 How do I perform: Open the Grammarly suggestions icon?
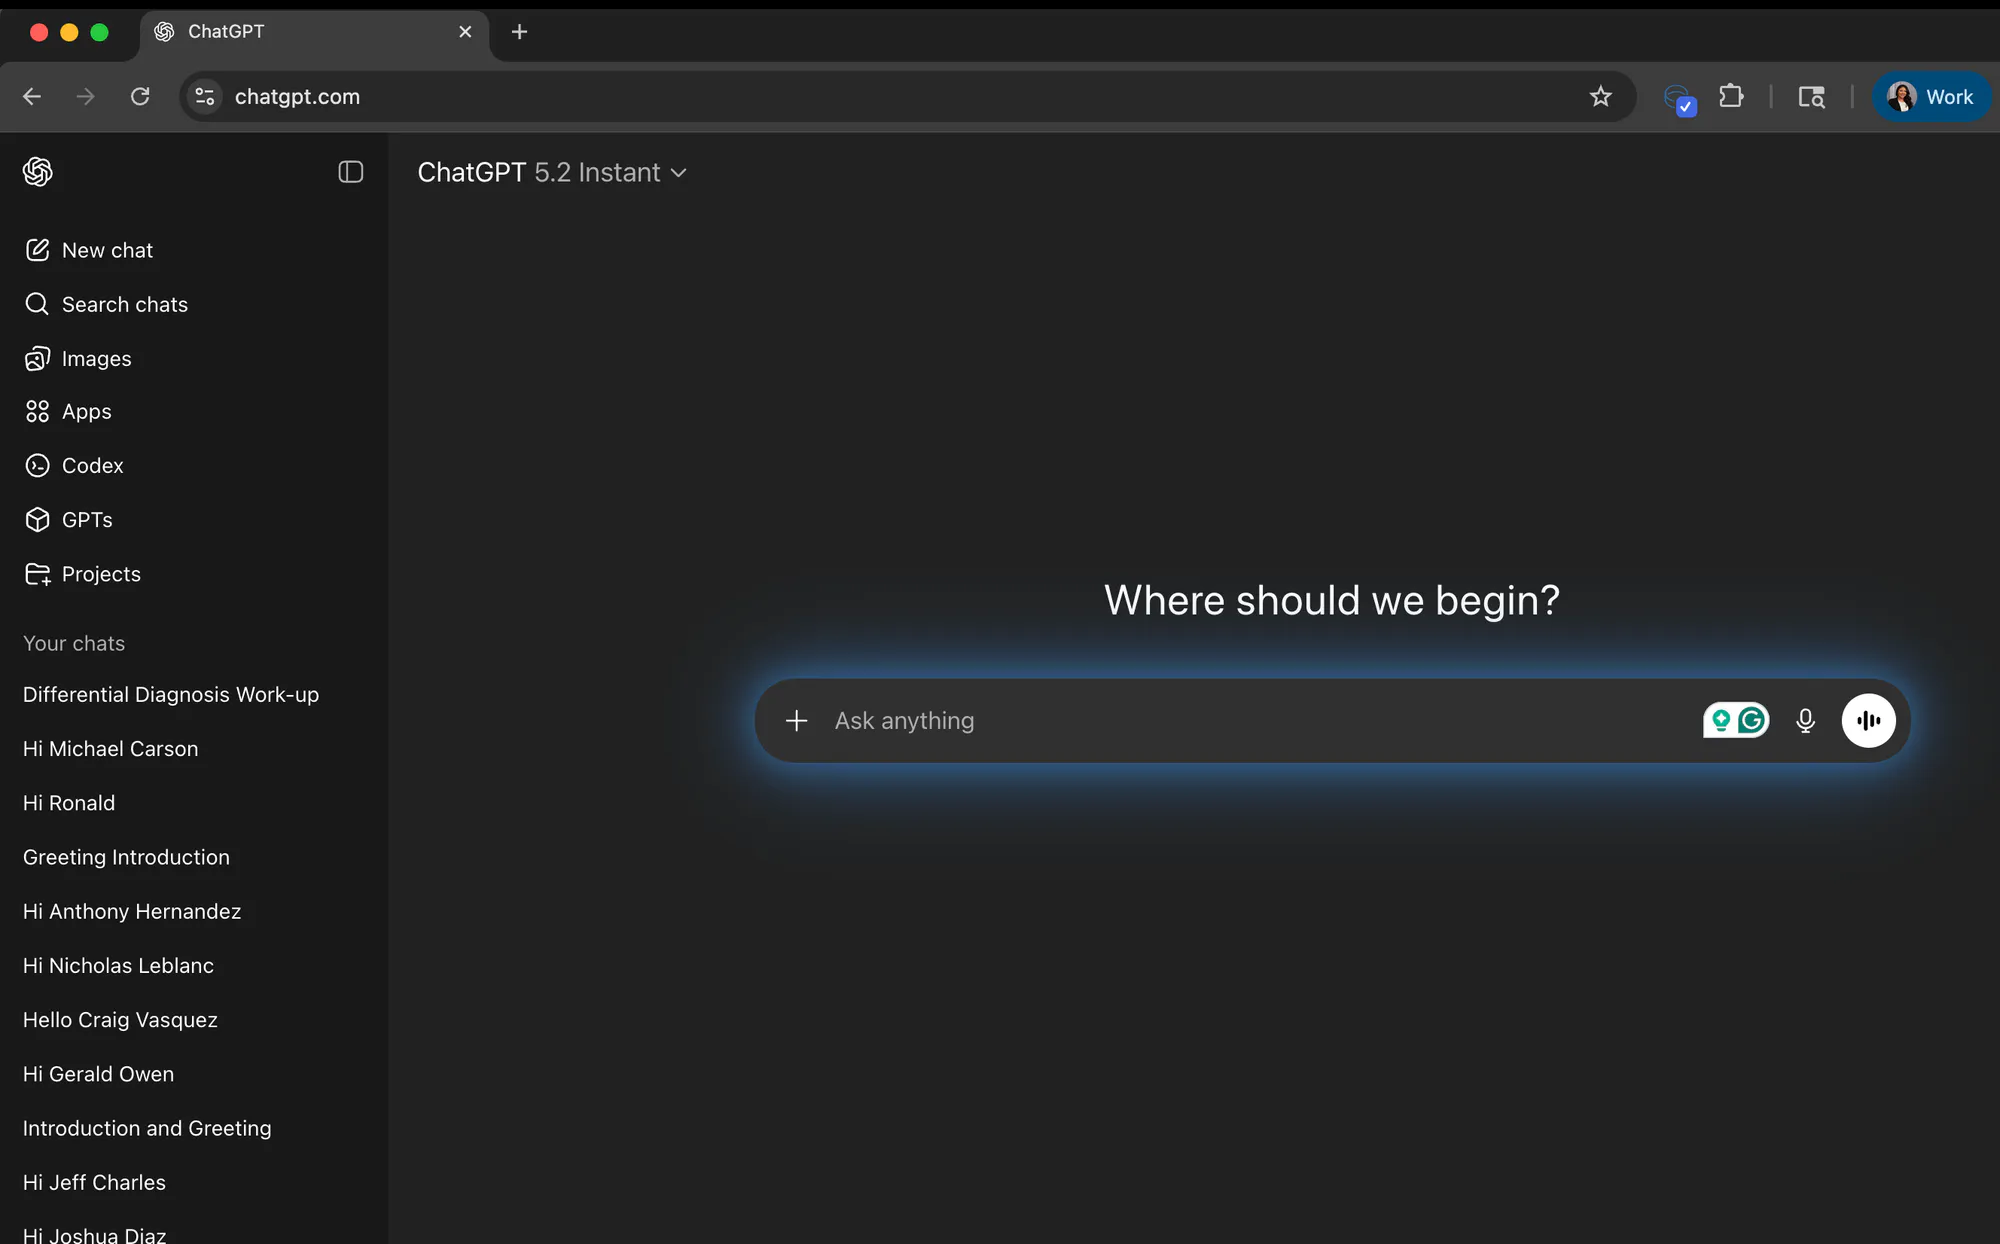1737,720
